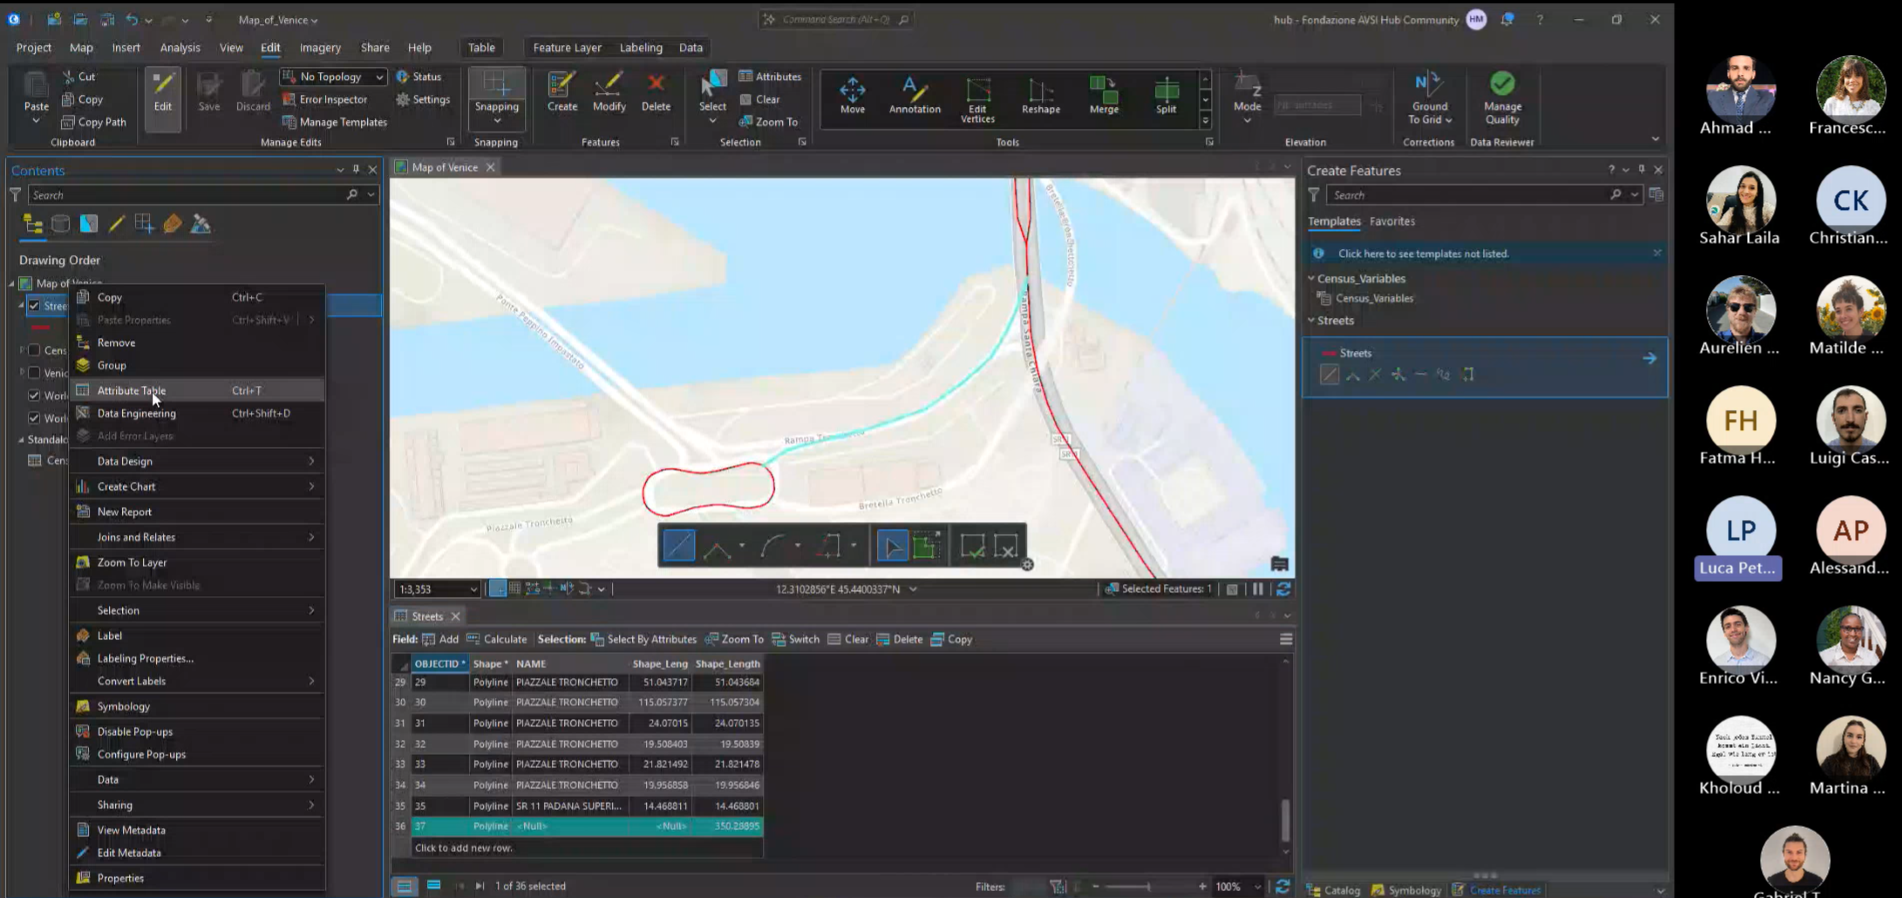Collapse the Census_Variables template group
1902x898 pixels.
tap(1311, 279)
